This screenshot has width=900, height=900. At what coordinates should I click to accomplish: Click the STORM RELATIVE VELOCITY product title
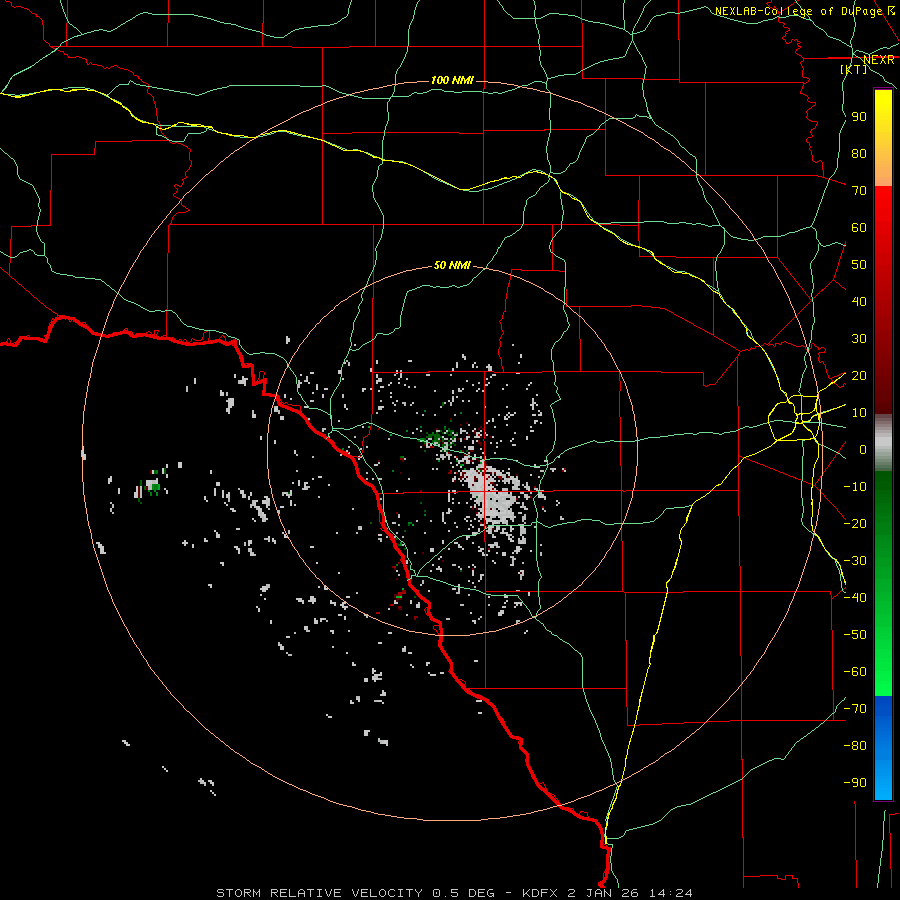[319, 893]
